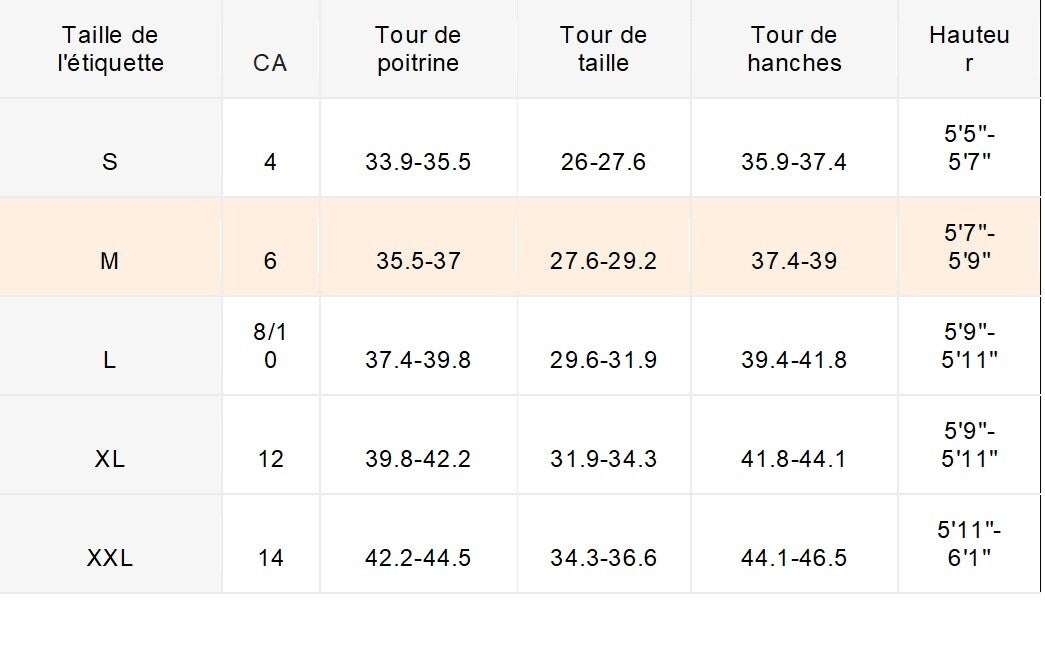Select the CA column header
The image size is (1045, 646).
tap(270, 63)
